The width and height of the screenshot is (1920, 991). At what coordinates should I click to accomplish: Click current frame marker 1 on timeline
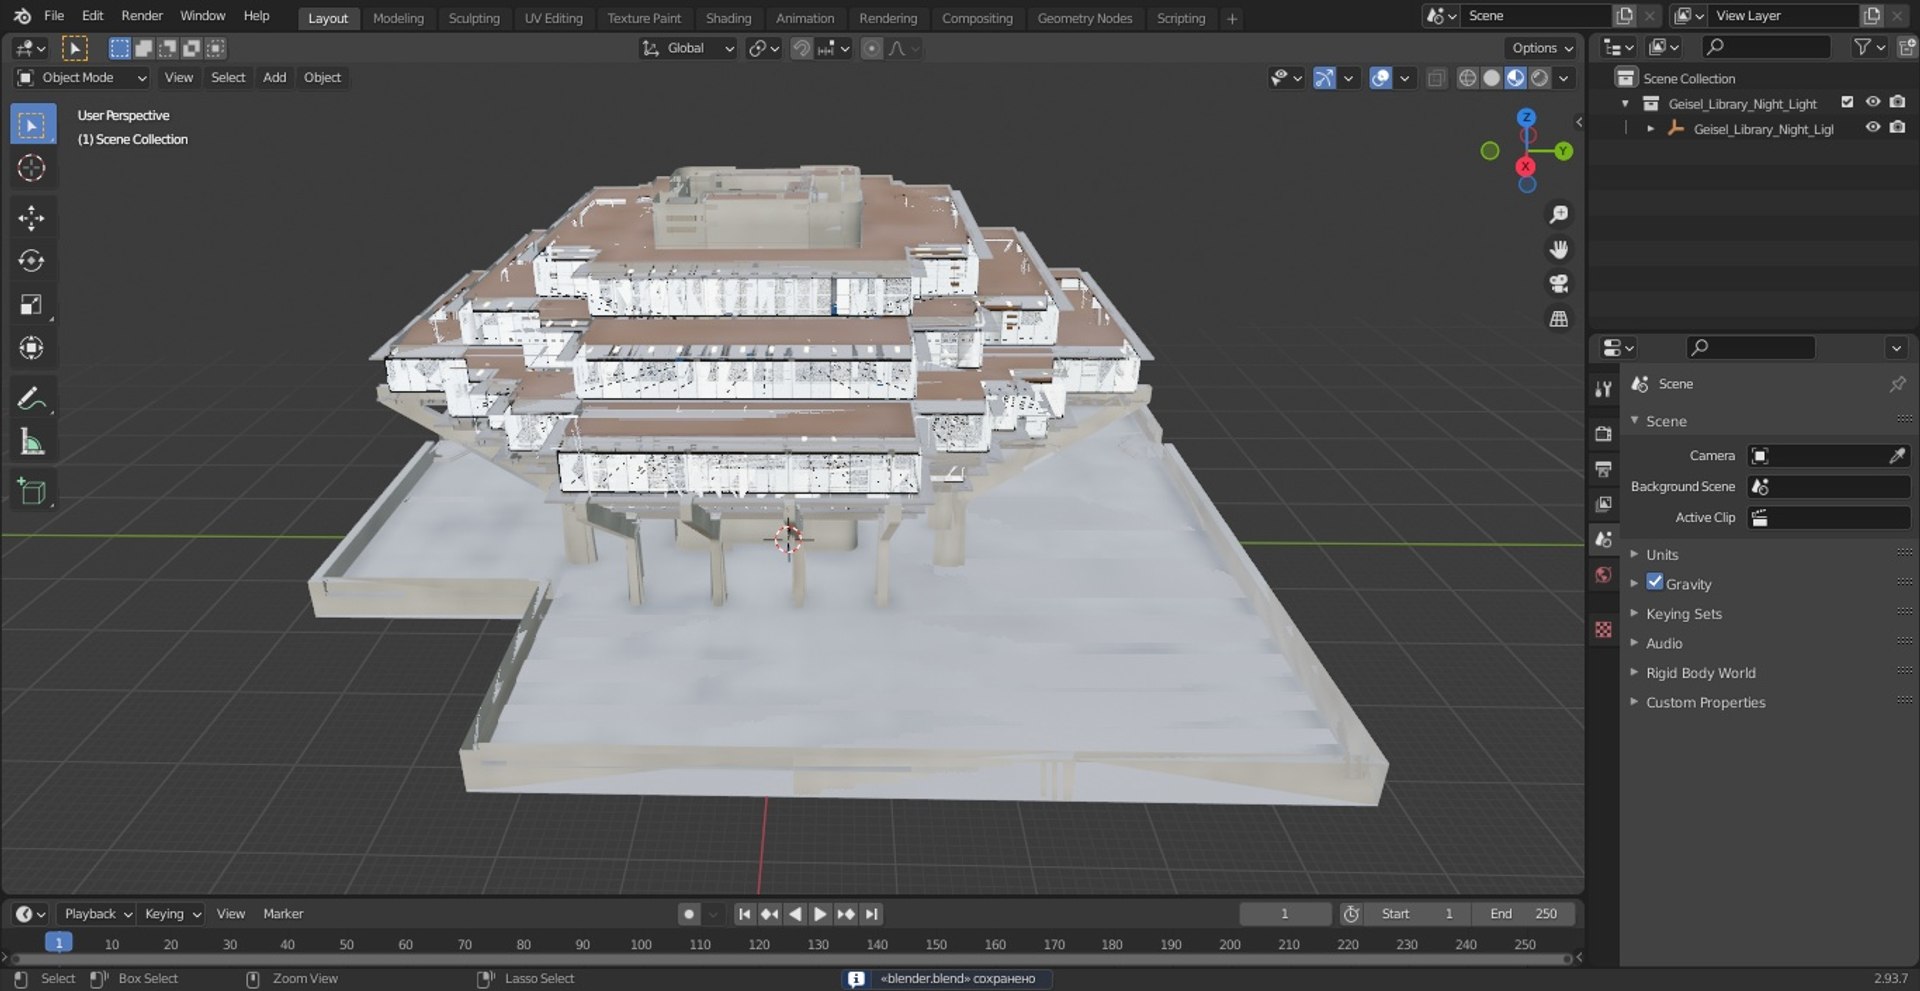(59, 943)
